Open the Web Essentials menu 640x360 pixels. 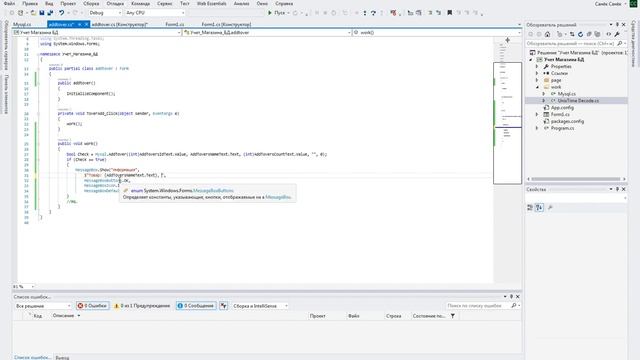tap(211, 3)
